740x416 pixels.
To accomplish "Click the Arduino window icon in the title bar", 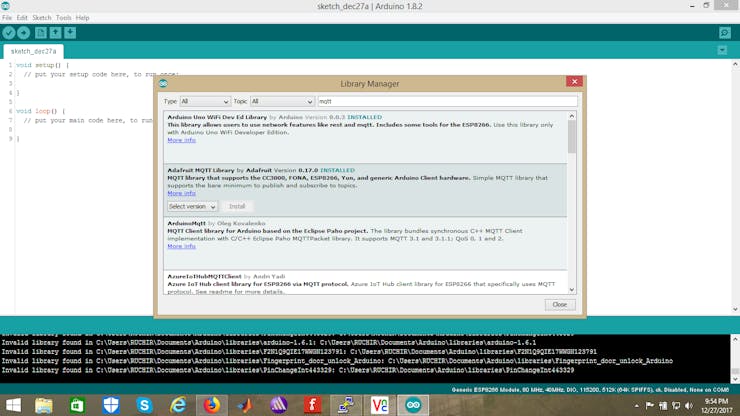I will (x=6, y=6).
